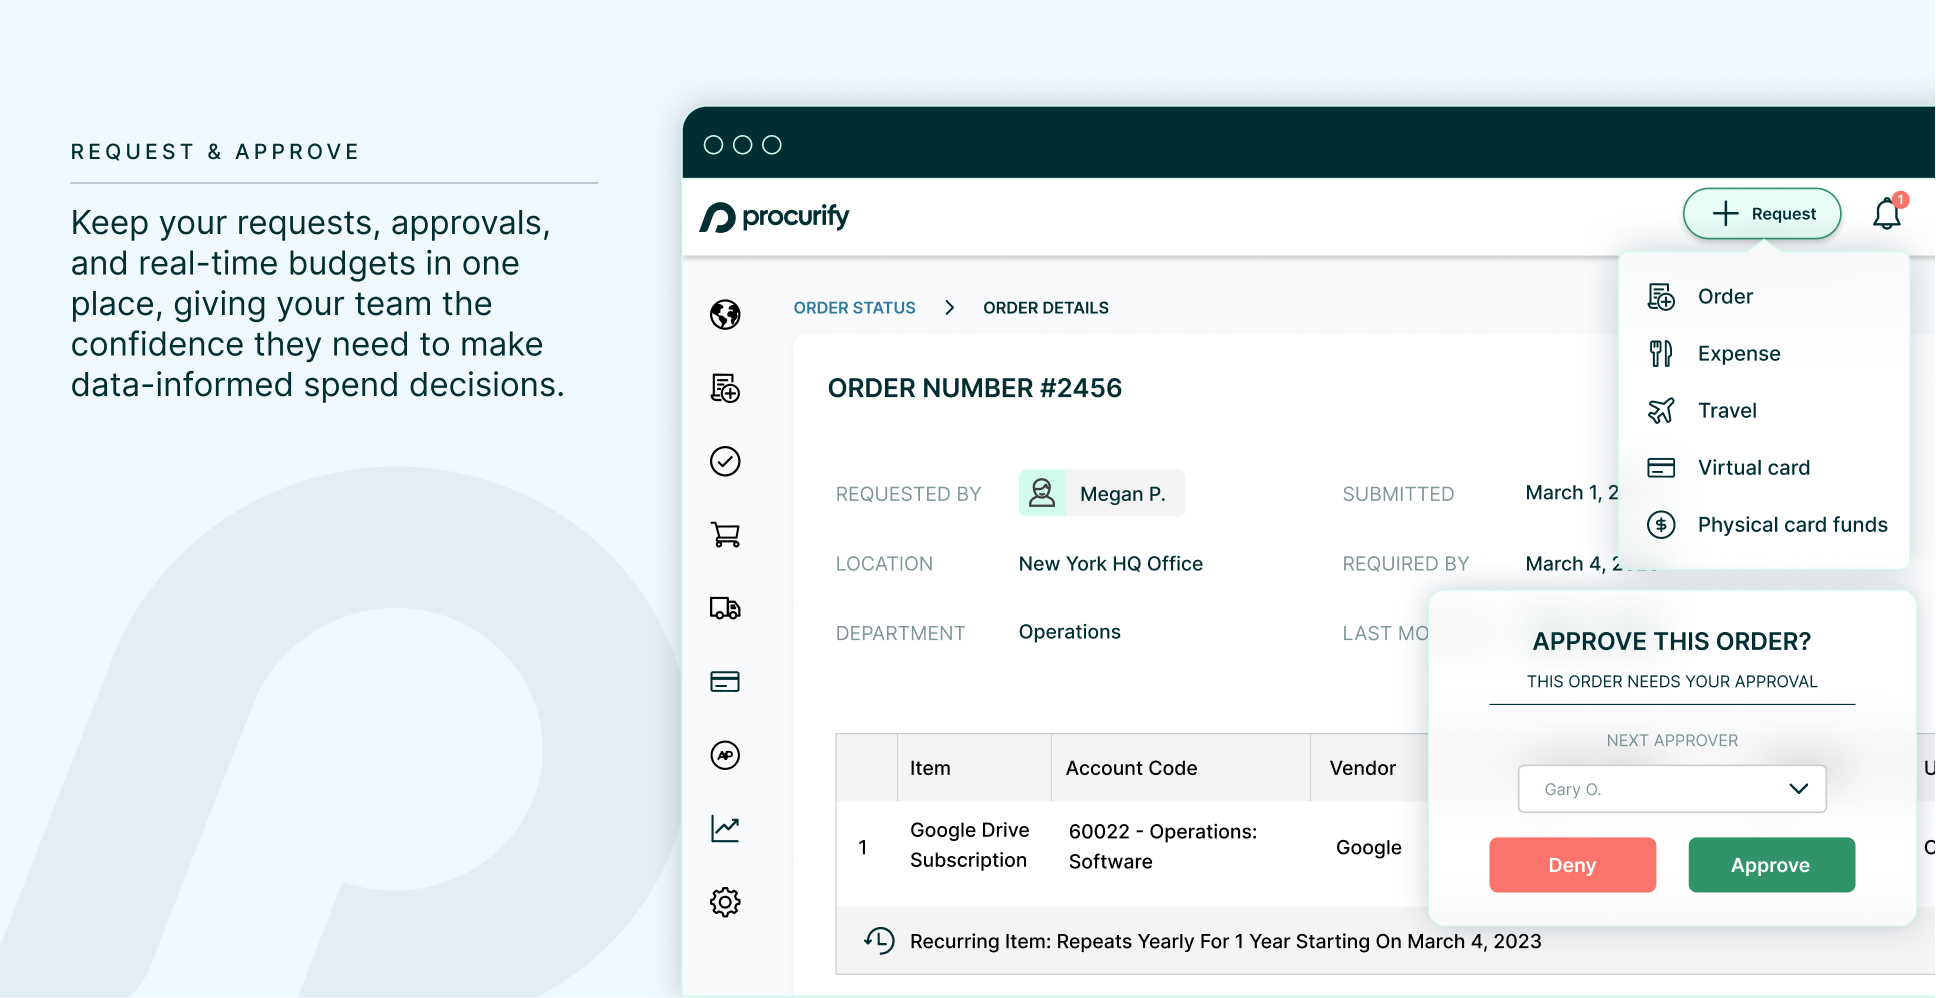This screenshot has height=998, width=1936.
Task: Select the create request document icon
Action: coord(725,388)
